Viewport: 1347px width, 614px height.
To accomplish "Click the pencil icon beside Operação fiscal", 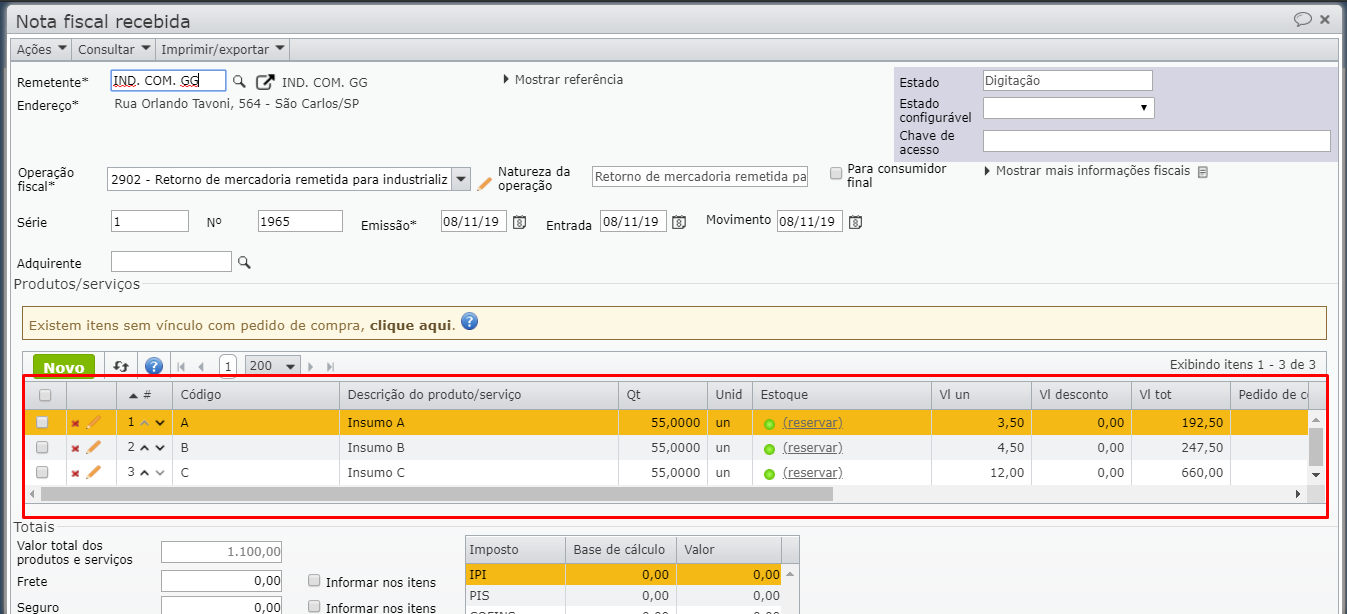I will click(x=484, y=183).
